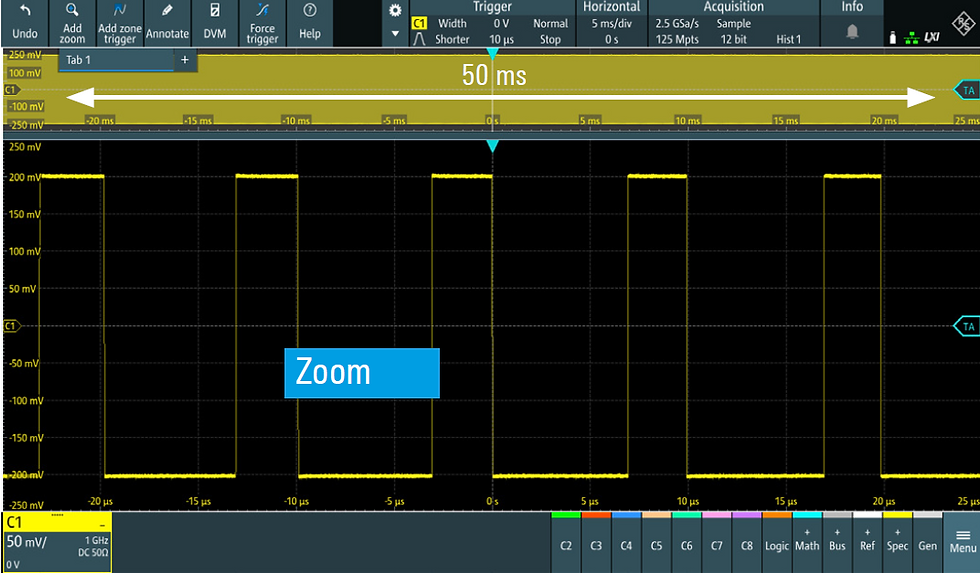This screenshot has height=573, width=980.
Task: Enable channel C6
Action: tap(686, 542)
